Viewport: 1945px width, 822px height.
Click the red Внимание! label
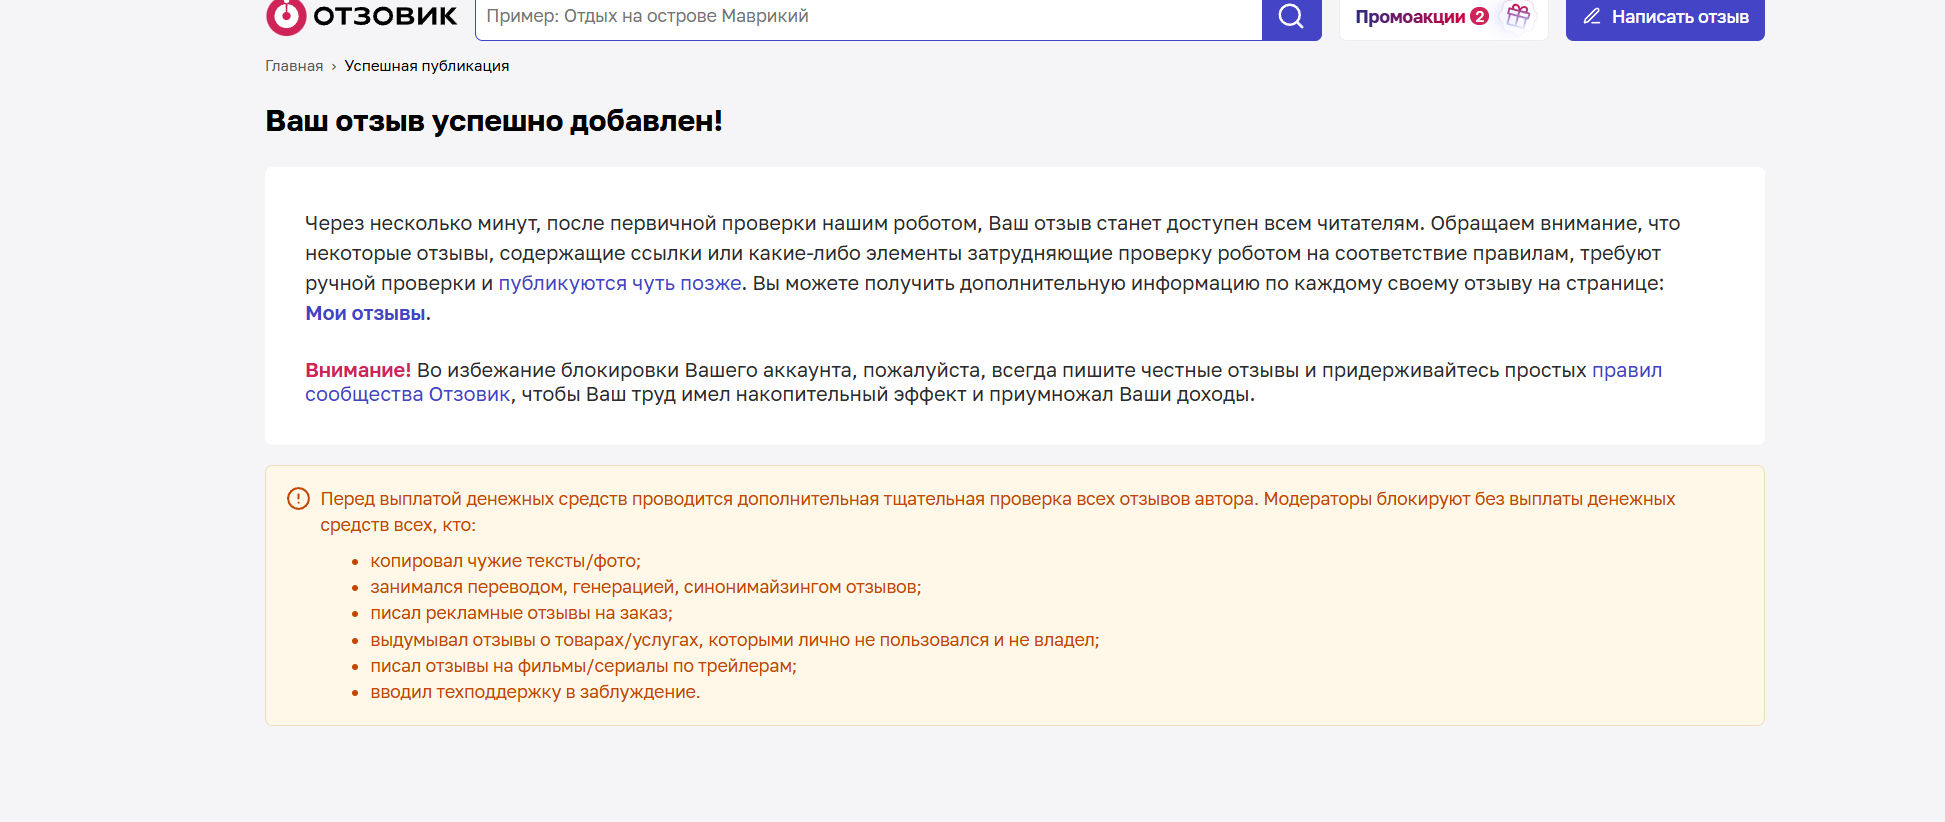(x=358, y=370)
